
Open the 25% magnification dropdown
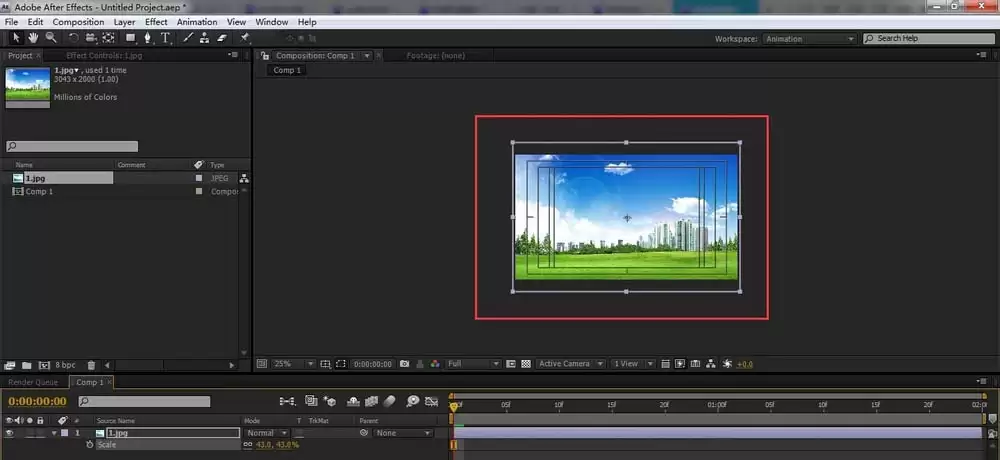pyautogui.click(x=294, y=364)
